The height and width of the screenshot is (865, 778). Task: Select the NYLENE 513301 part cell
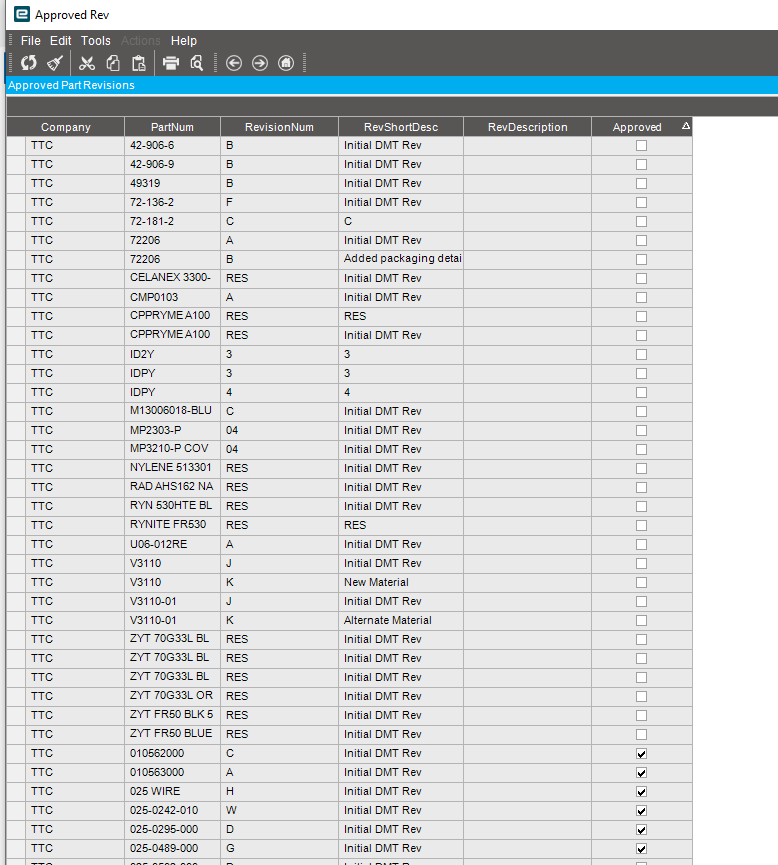(172, 468)
